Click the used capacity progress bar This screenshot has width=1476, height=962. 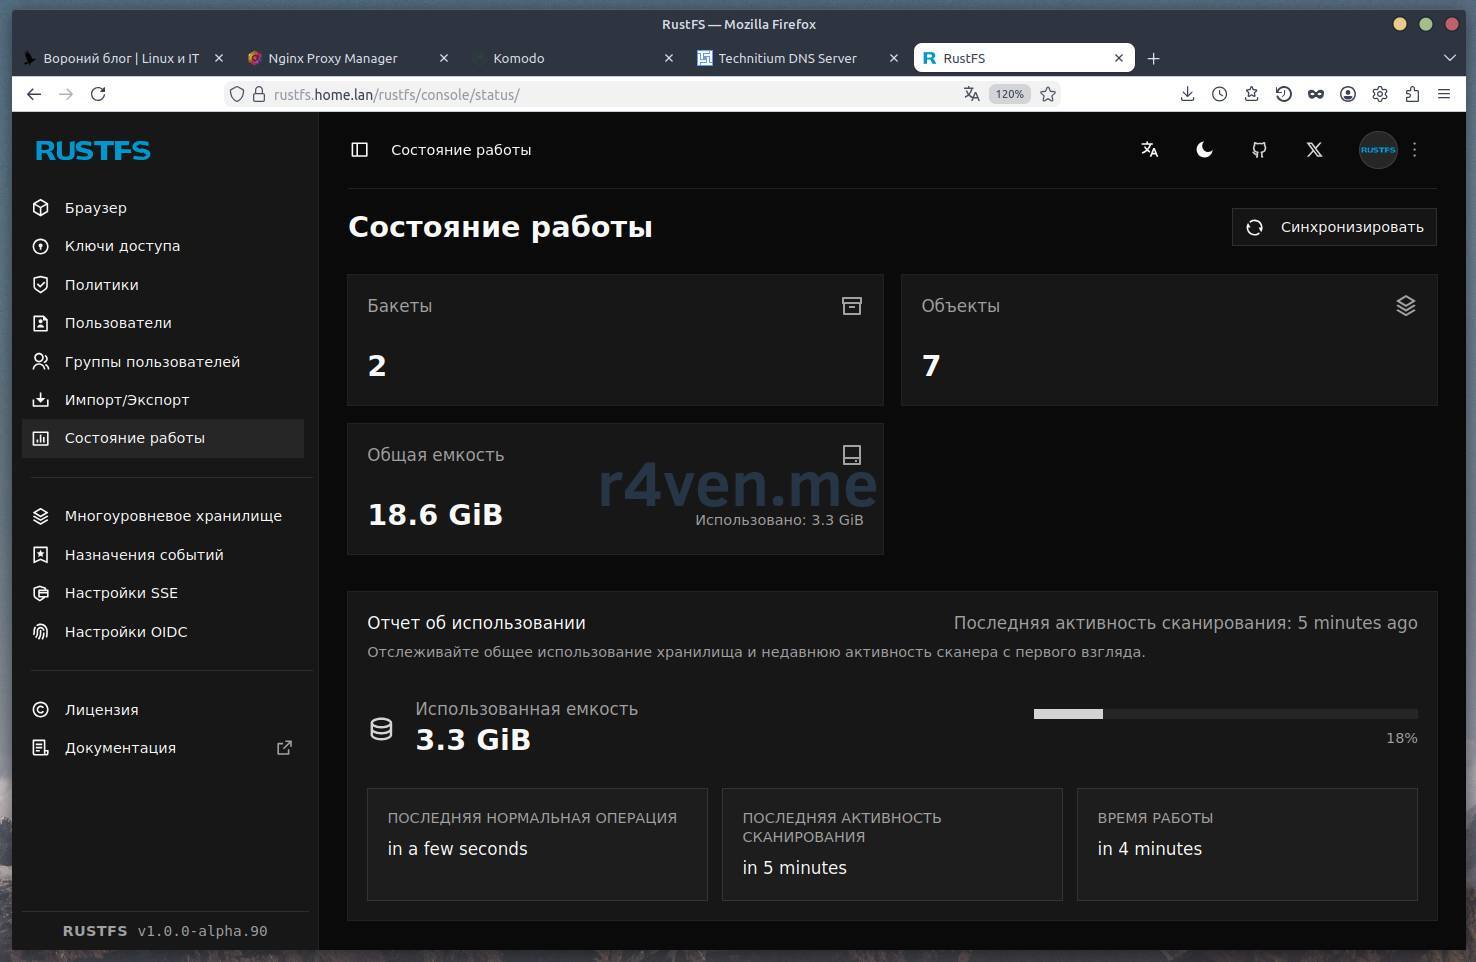click(x=1225, y=714)
